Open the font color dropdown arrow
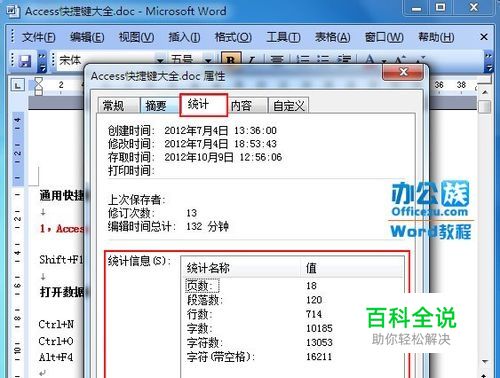 pos(384,61)
